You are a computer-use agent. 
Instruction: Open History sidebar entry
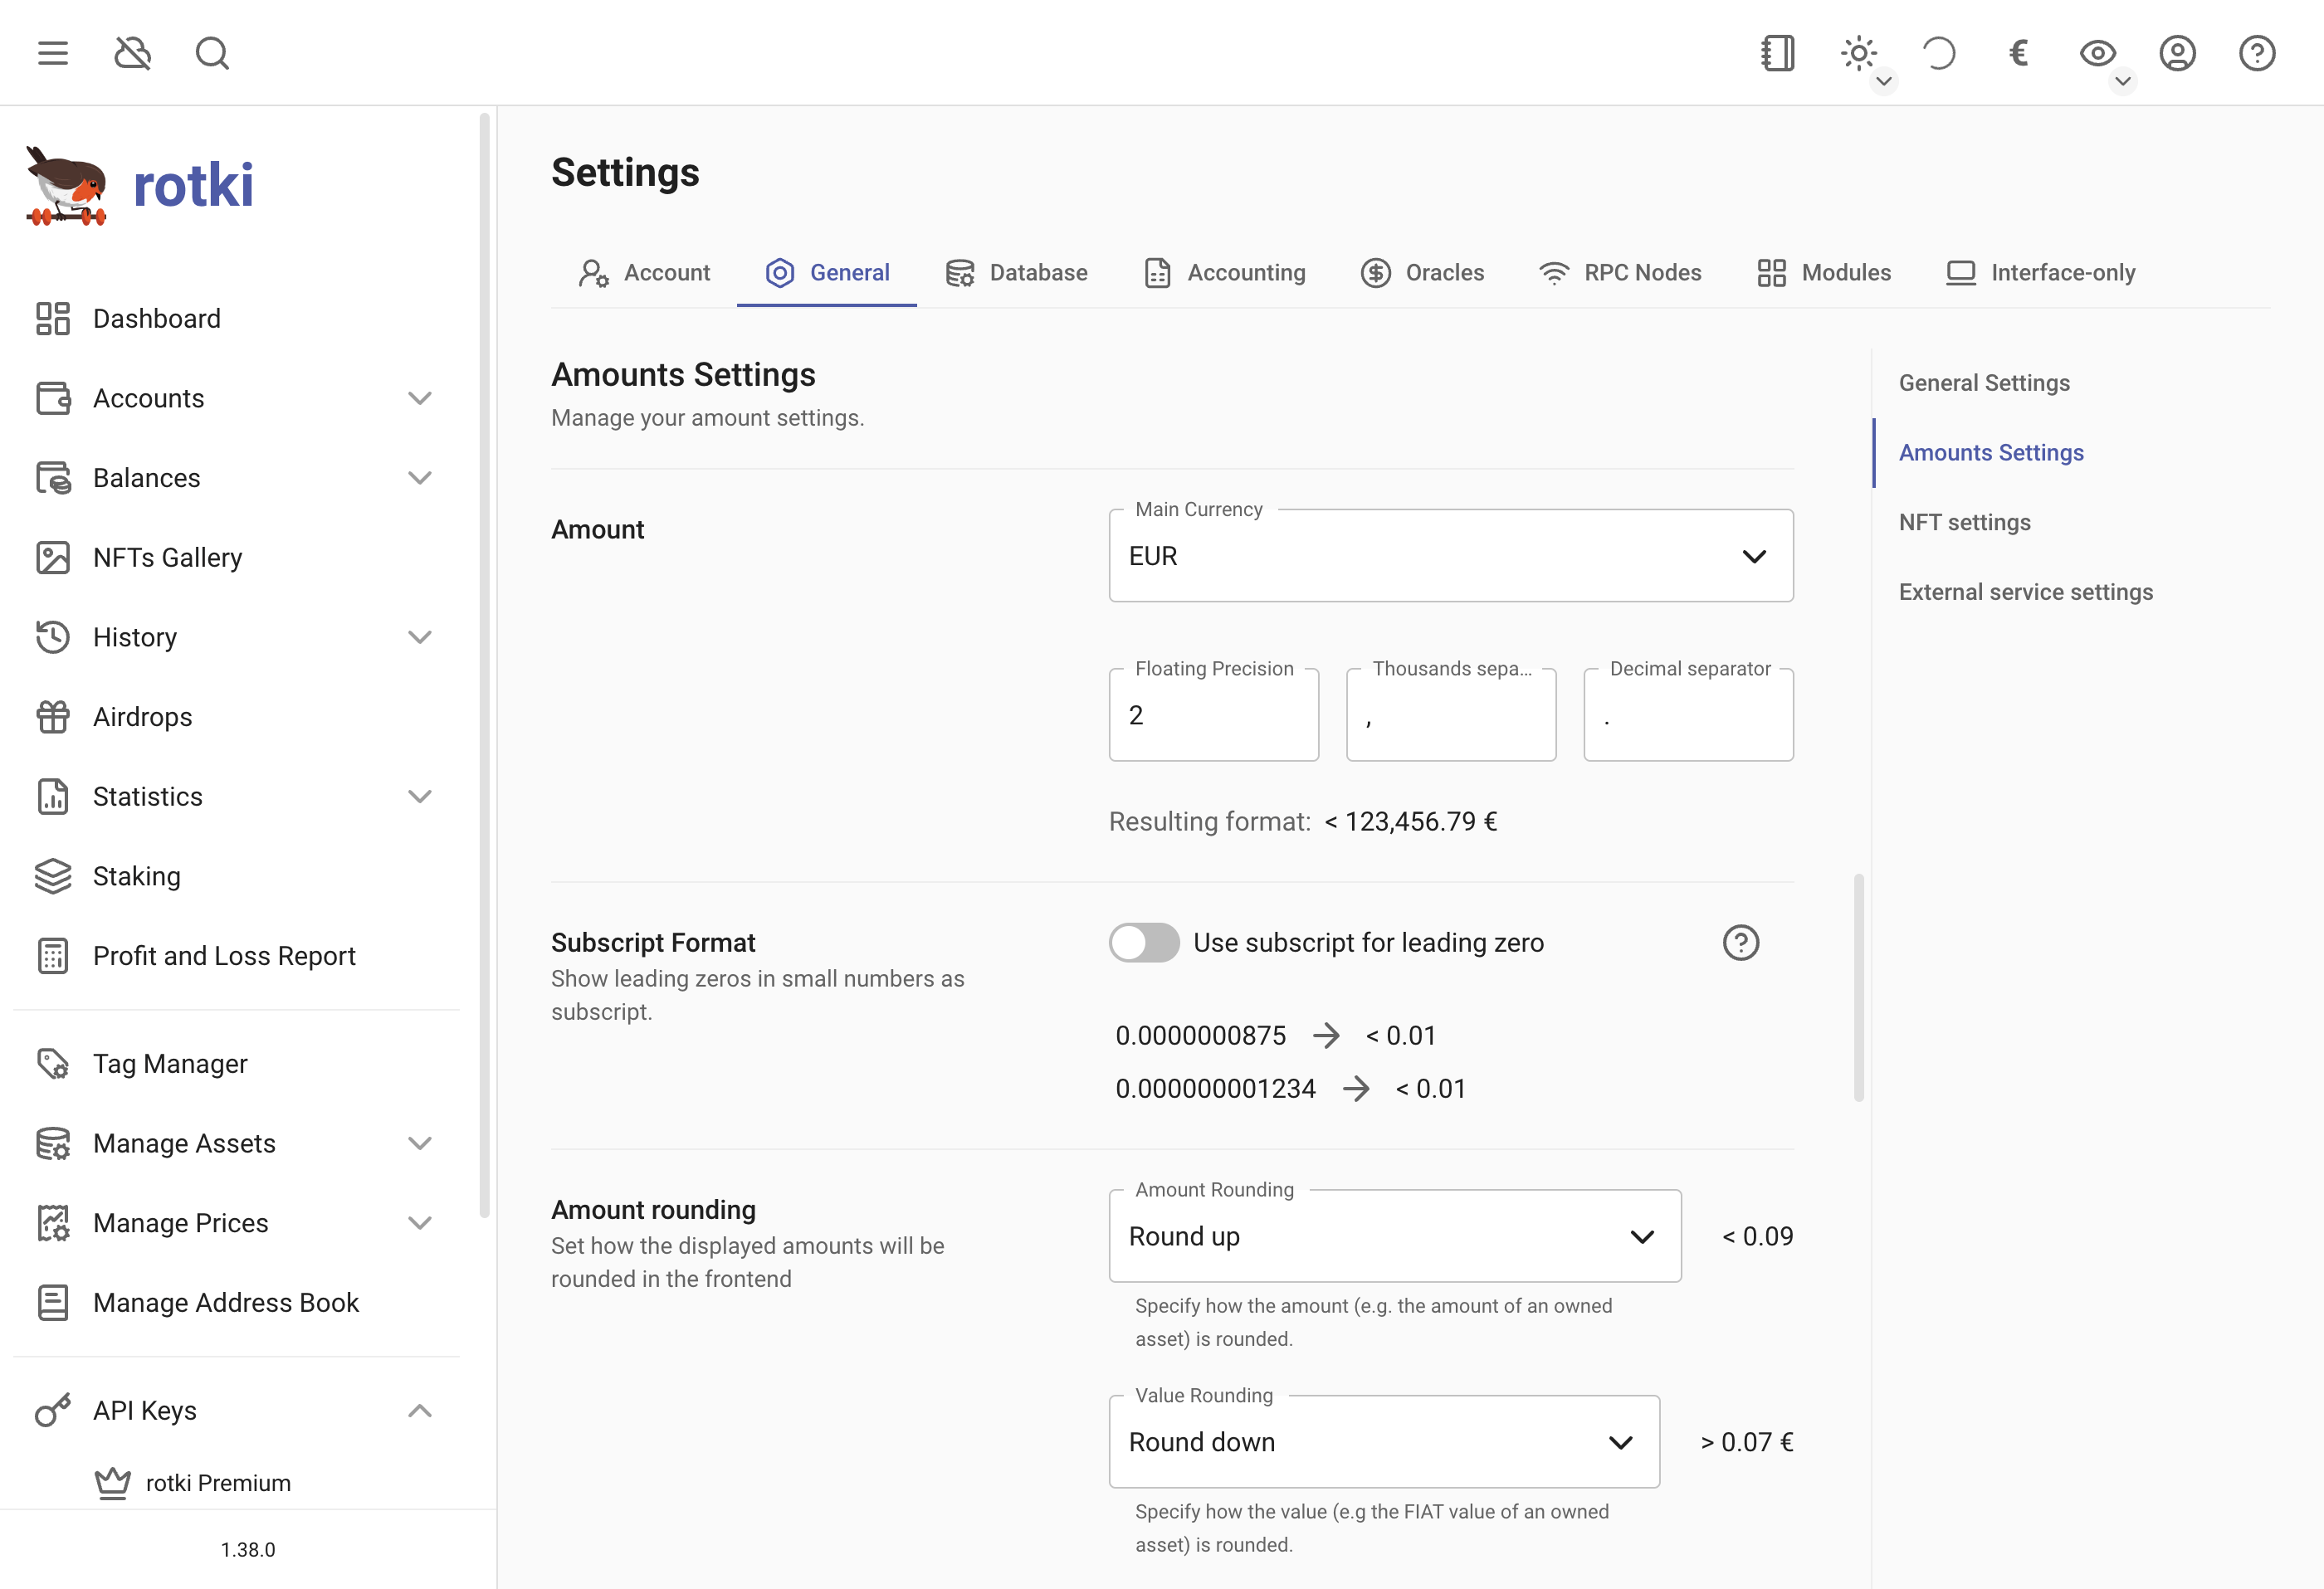(x=237, y=637)
